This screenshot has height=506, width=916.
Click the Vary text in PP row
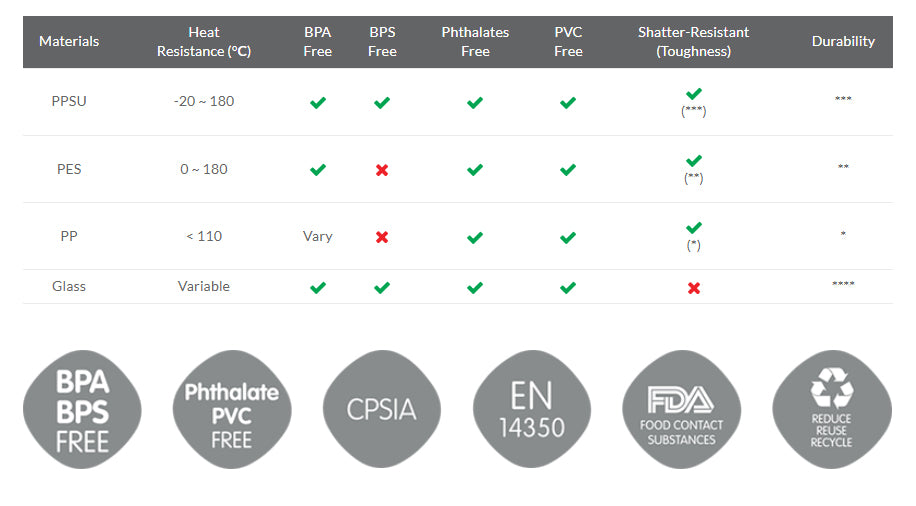tap(318, 237)
